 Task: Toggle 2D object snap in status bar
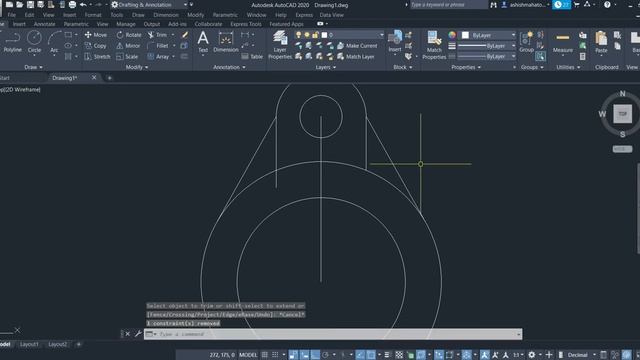(371, 355)
